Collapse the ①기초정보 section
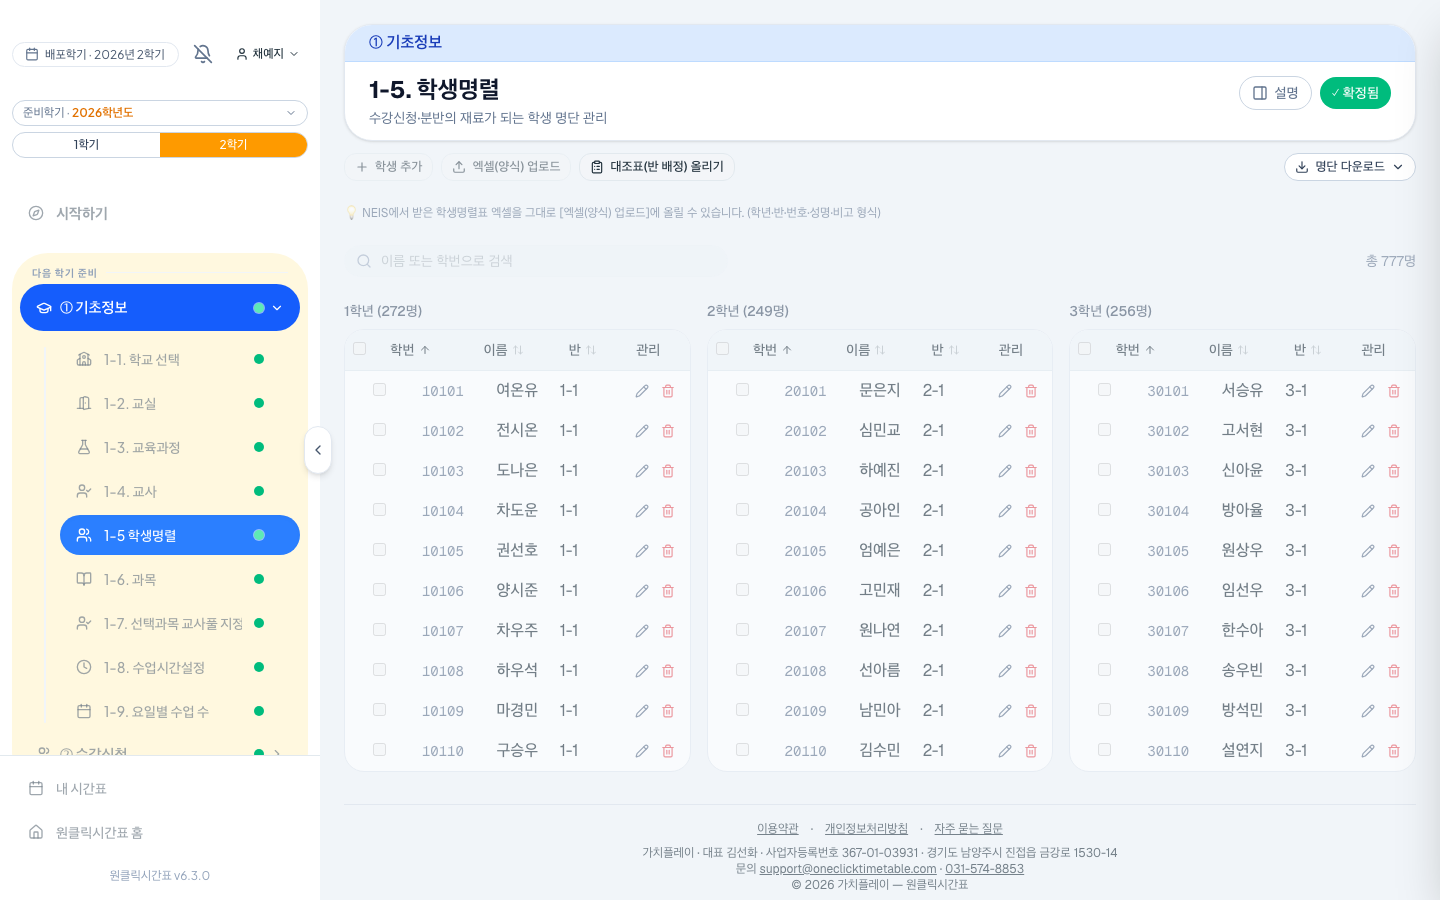 click(x=160, y=308)
